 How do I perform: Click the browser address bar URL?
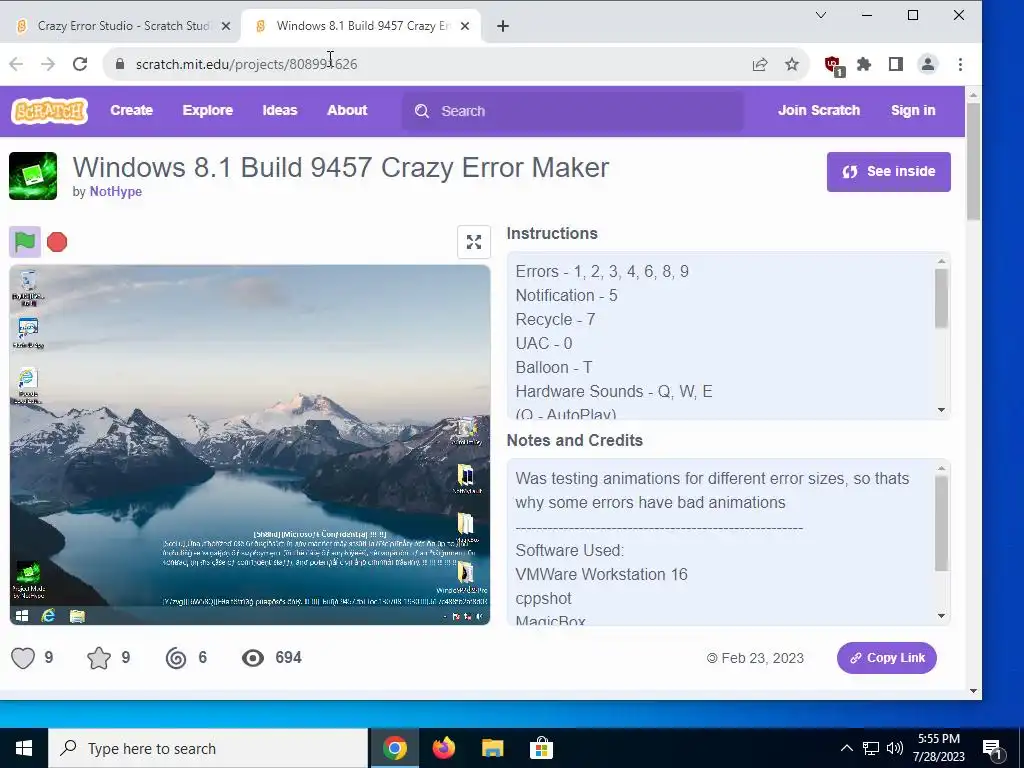pos(246,64)
